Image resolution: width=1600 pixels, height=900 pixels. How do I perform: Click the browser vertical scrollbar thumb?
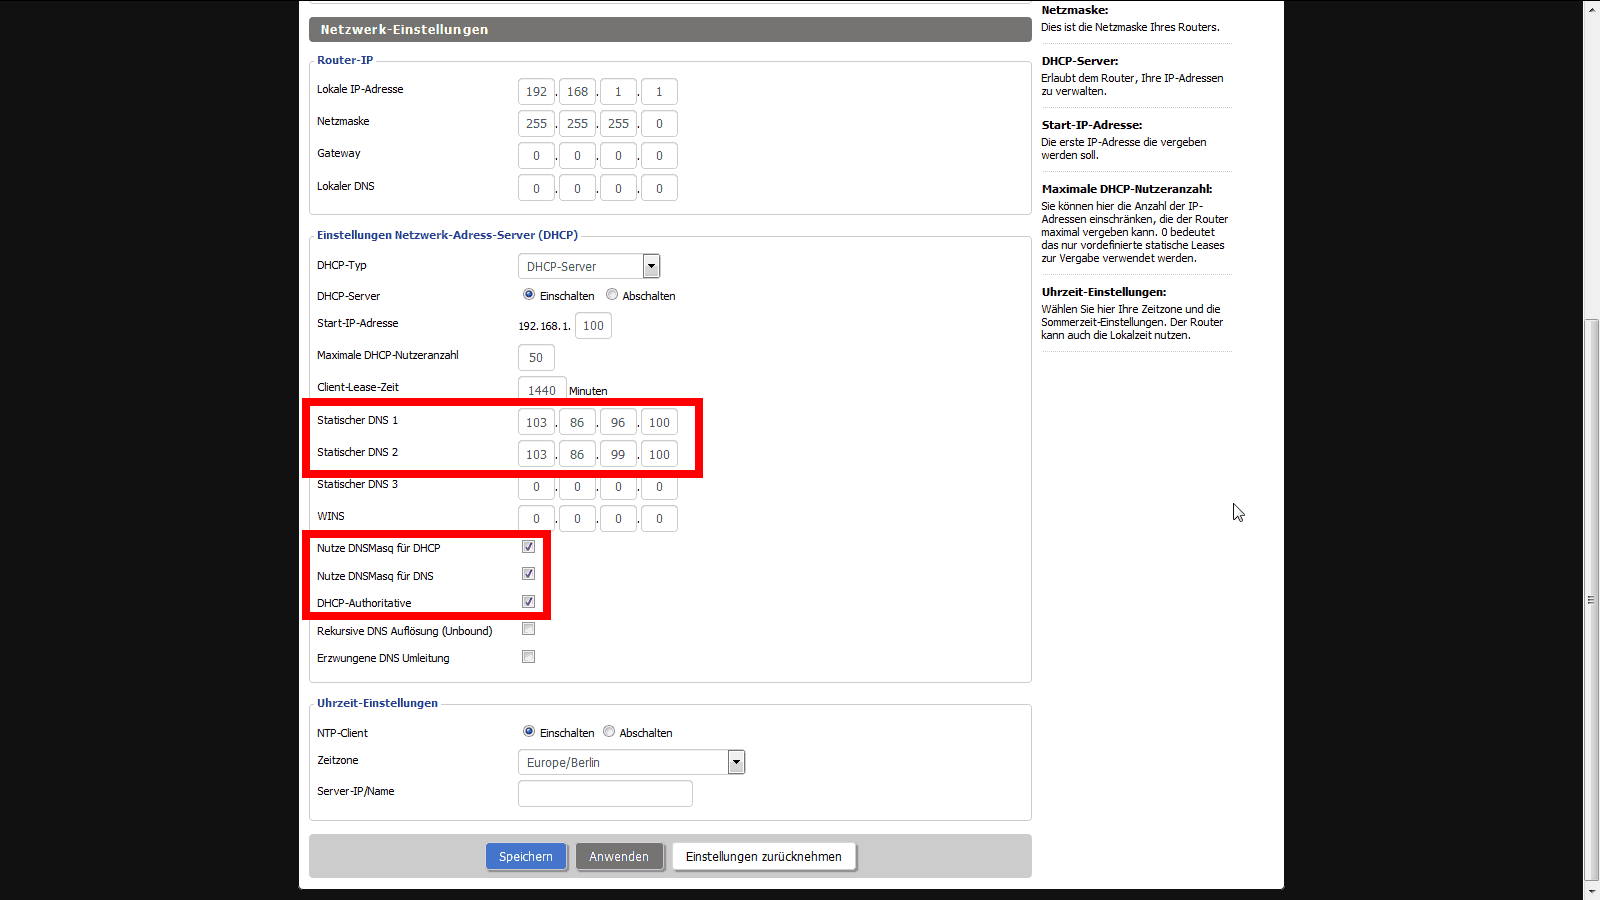(x=1591, y=600)
